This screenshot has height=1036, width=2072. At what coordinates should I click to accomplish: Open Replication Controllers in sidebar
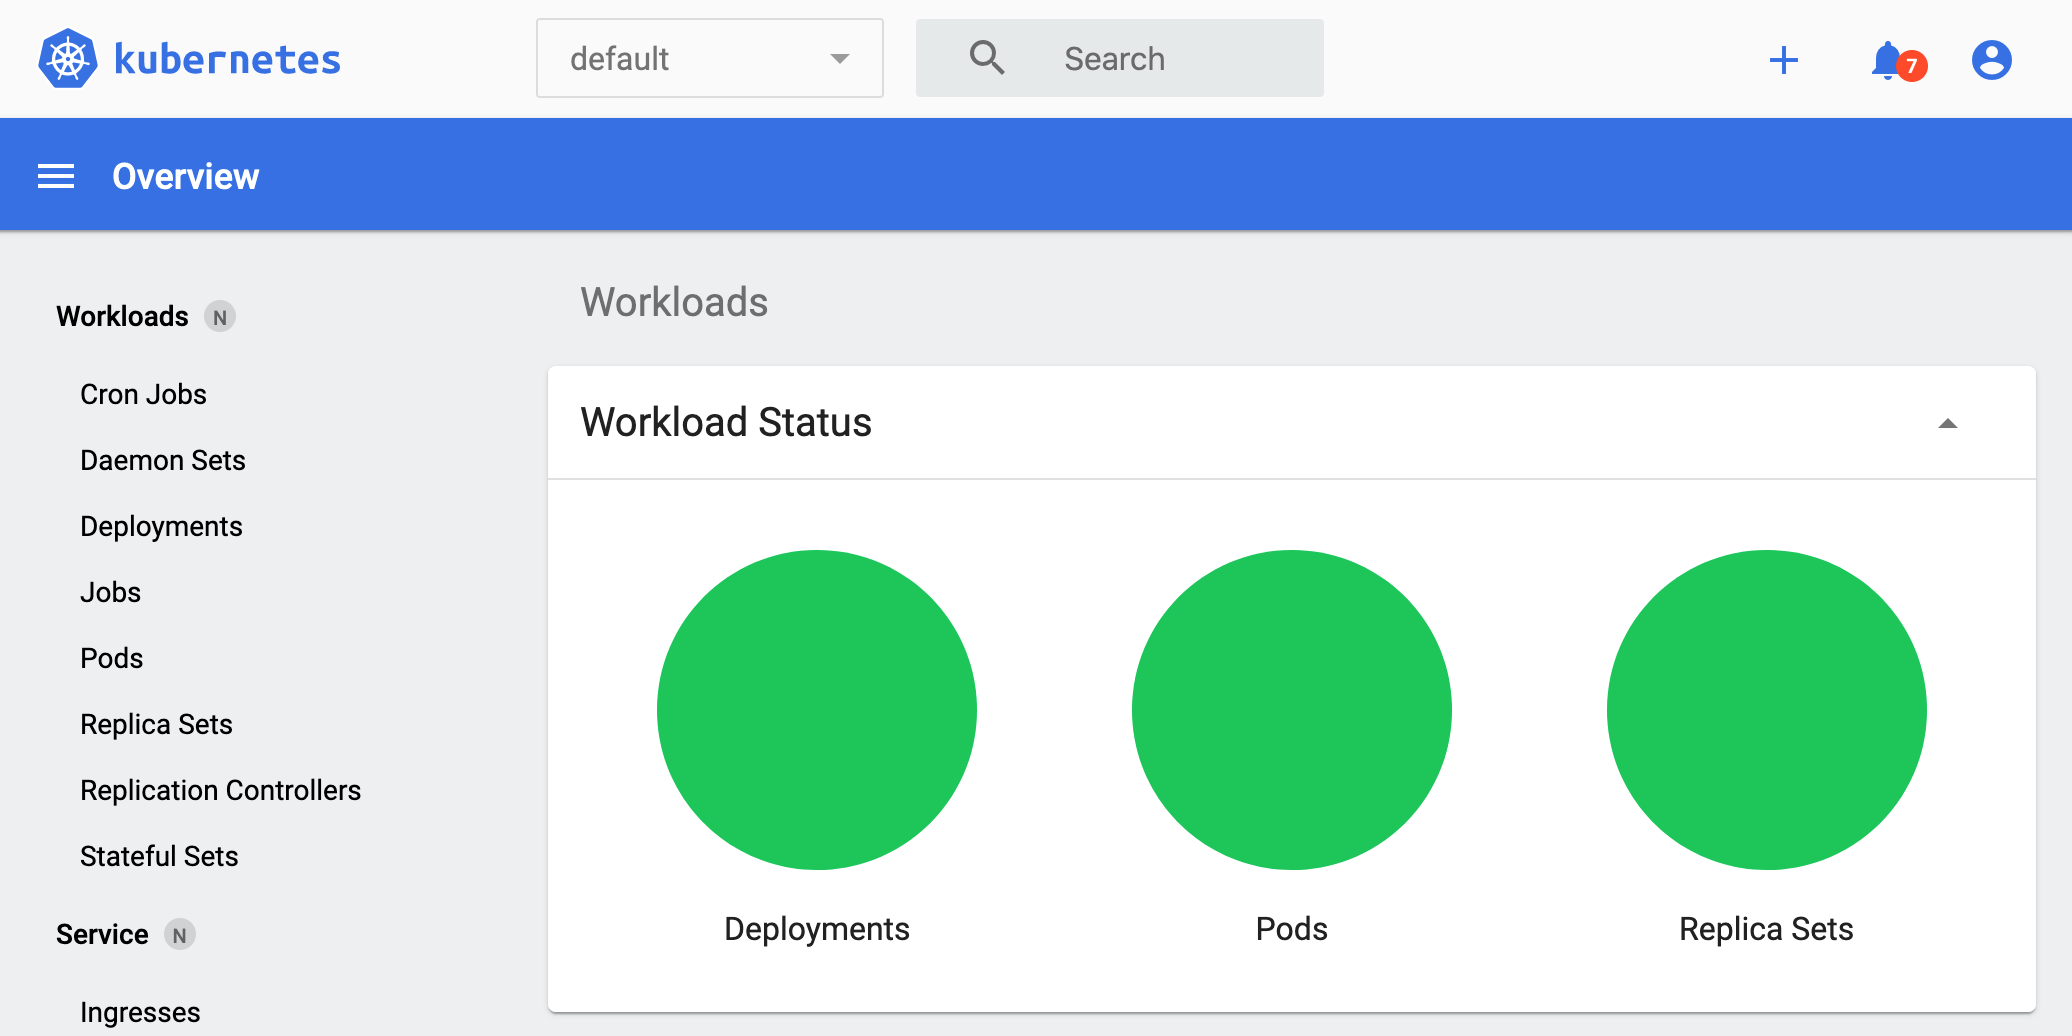coord(220,790)
